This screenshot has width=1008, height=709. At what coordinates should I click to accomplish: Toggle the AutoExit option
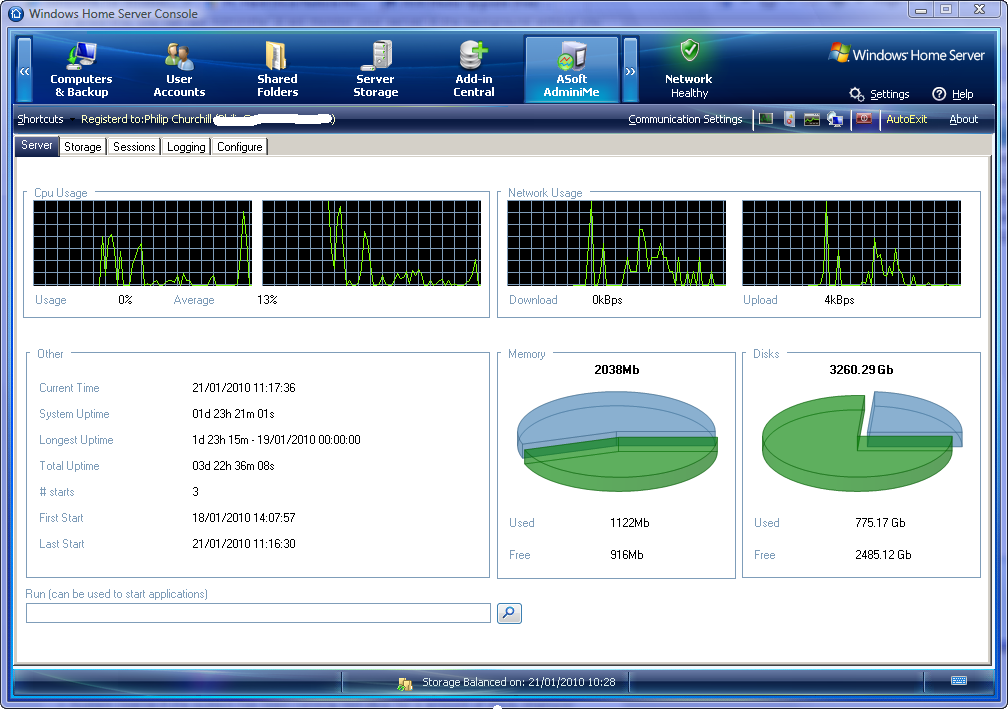(906, 119)
